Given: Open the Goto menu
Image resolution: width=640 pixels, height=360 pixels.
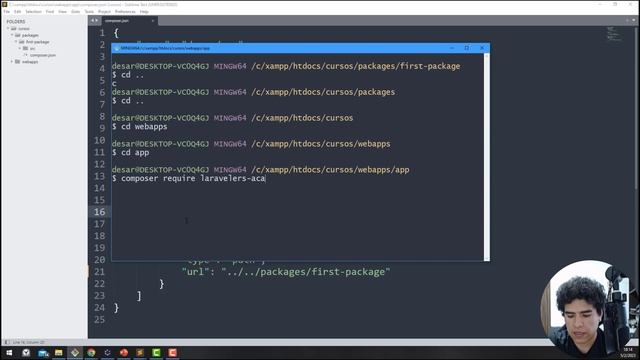Looking at the screenshot, I should pos(76,12).
